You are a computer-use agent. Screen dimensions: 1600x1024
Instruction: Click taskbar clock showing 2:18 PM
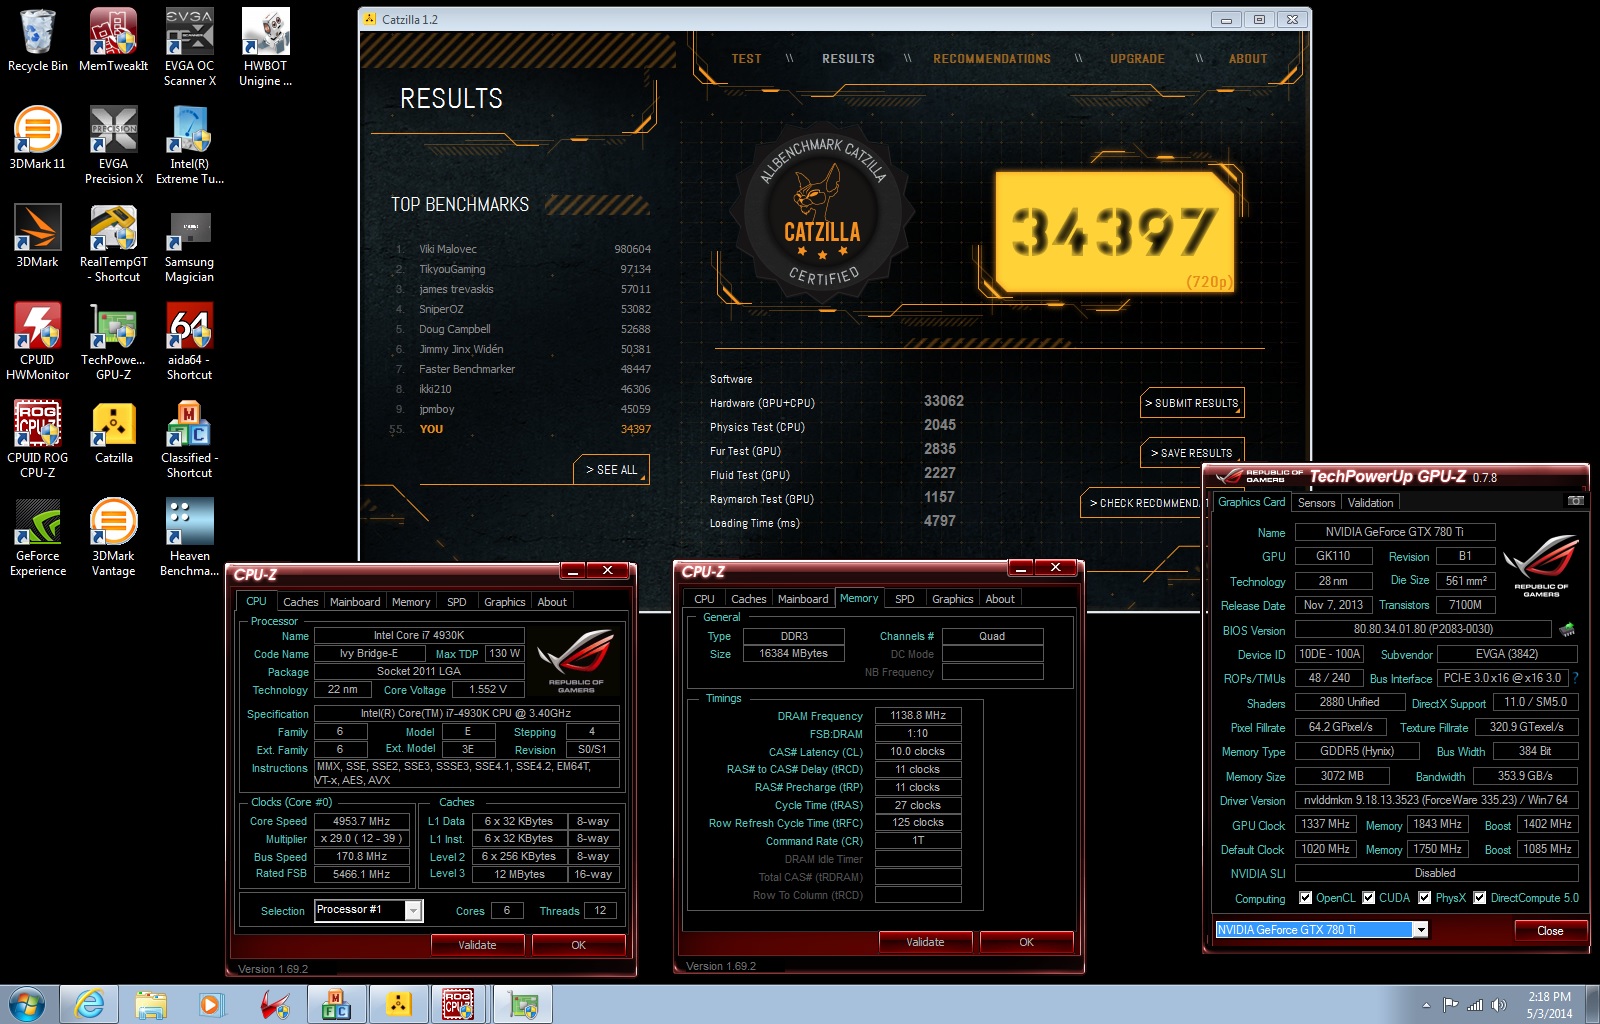coord(1549,1005)
